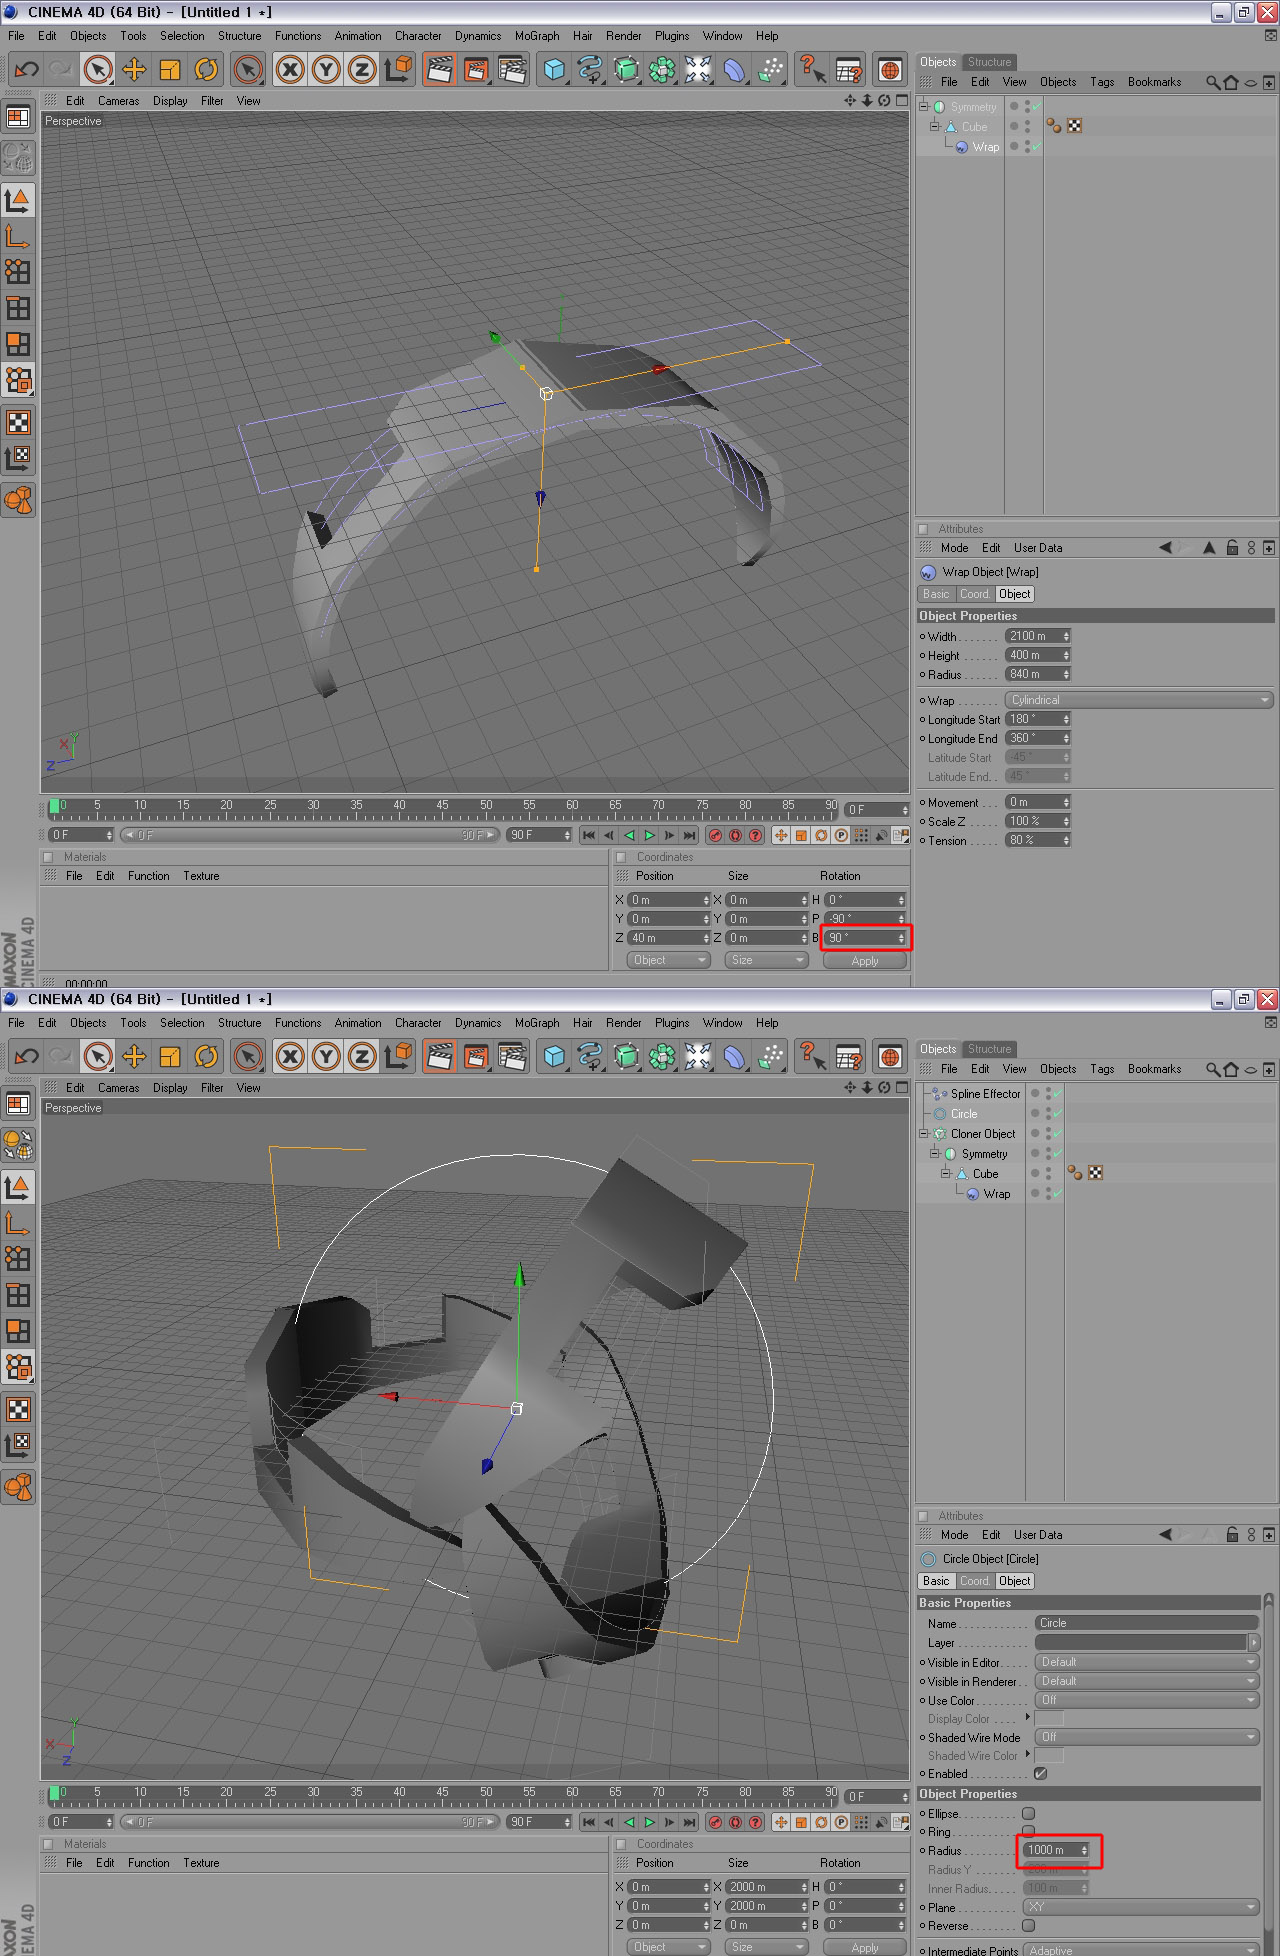Screen dimensions: 1280x1956
Task: Click spline object icon in top window
Action: click(590, 69)
